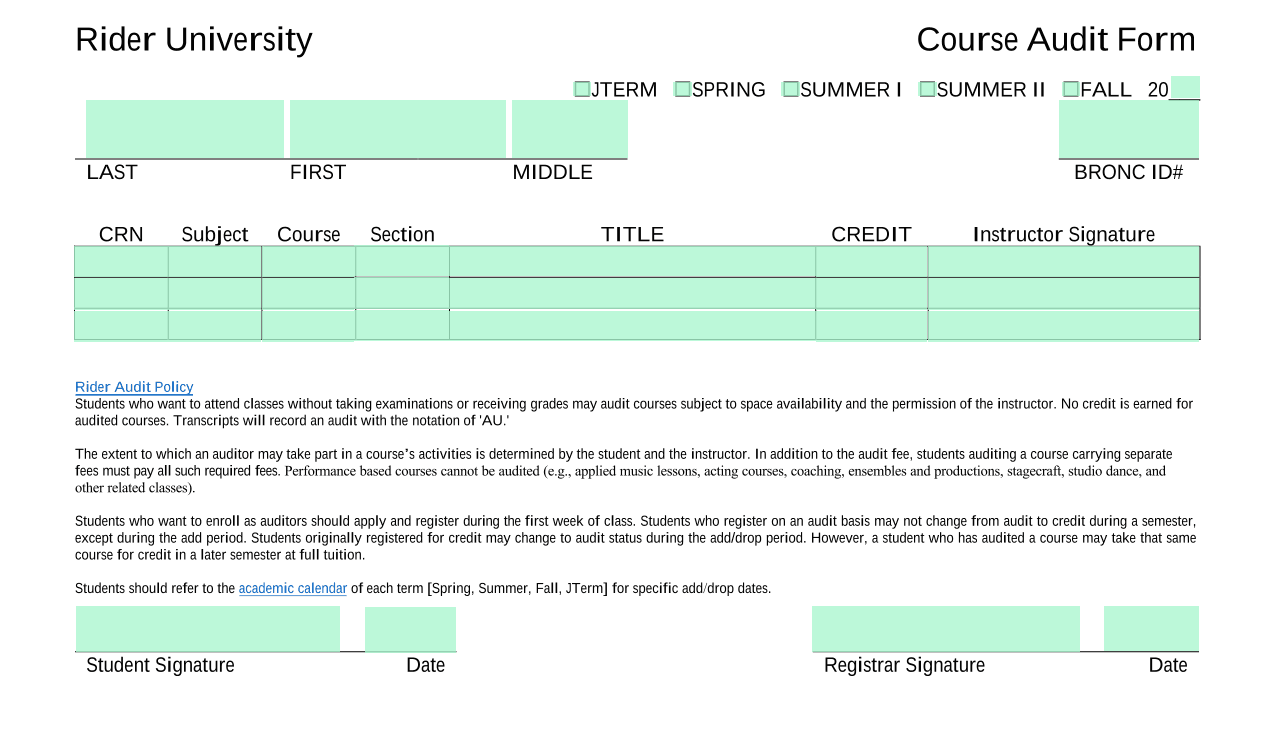
Task: Click the 'TITLE' column header
Action: pyautogui.click(x=633, y=234)
